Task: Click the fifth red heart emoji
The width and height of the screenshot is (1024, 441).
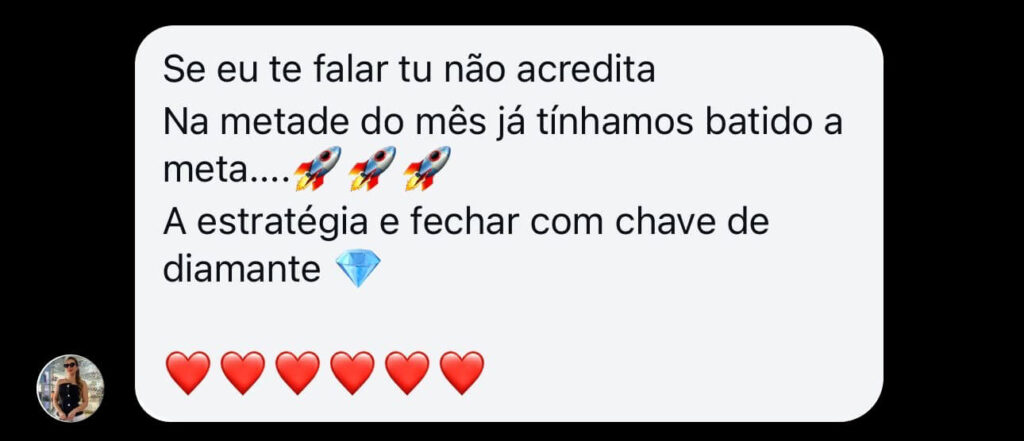Action: point(408,372)
